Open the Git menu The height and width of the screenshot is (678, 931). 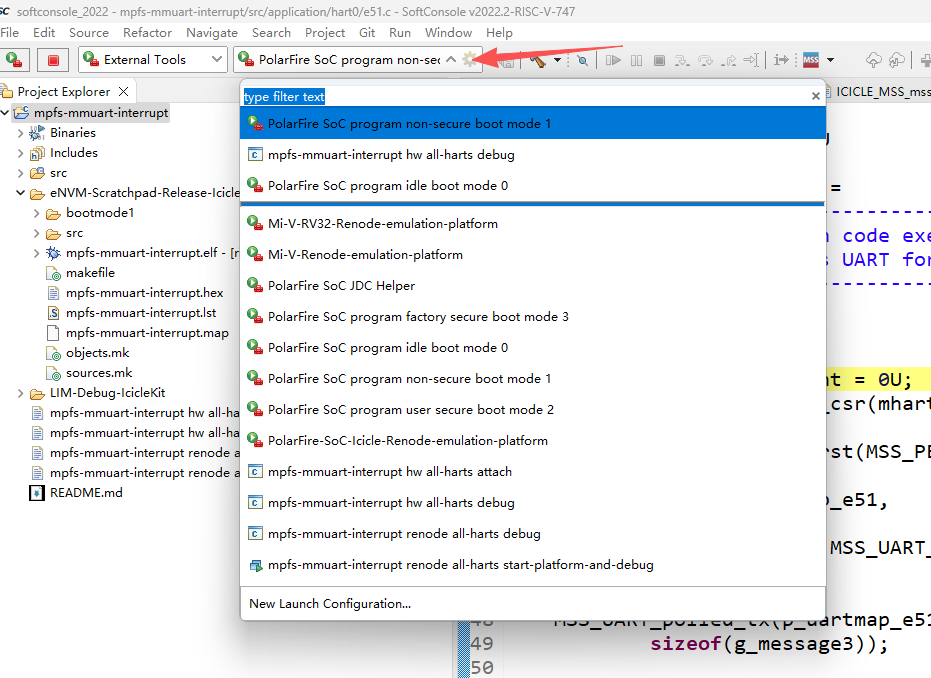tap(367, 33)
